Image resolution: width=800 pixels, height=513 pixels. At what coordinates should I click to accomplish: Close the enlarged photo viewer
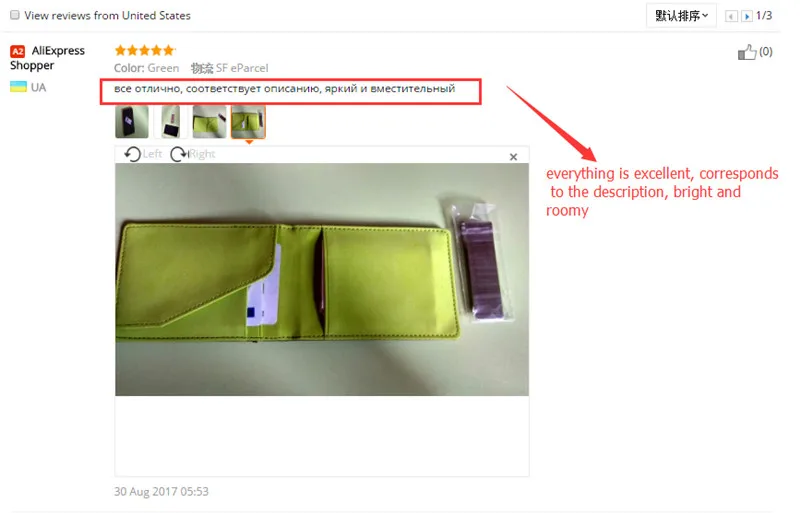point(513,157)
